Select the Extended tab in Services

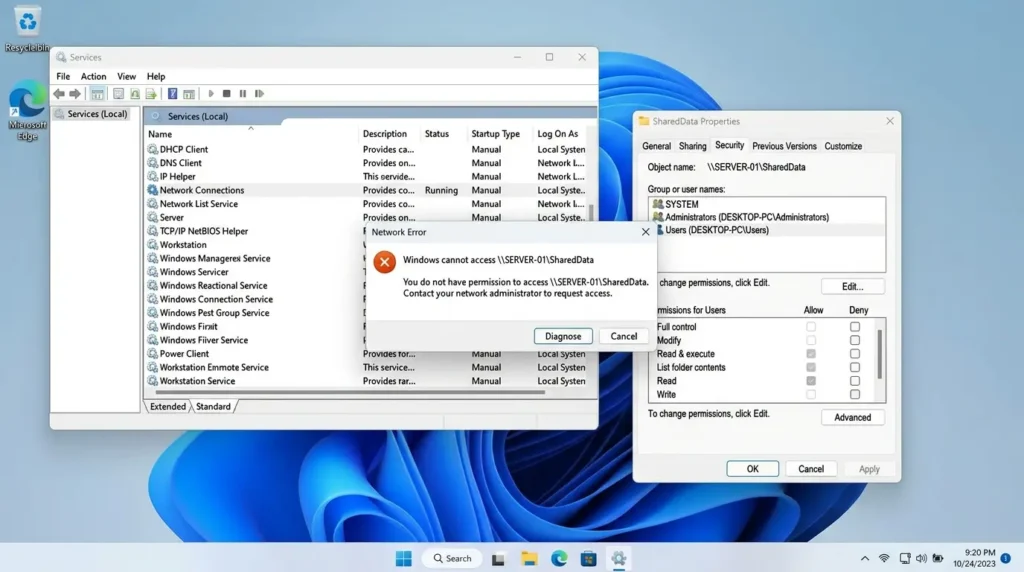pos(168,406)
